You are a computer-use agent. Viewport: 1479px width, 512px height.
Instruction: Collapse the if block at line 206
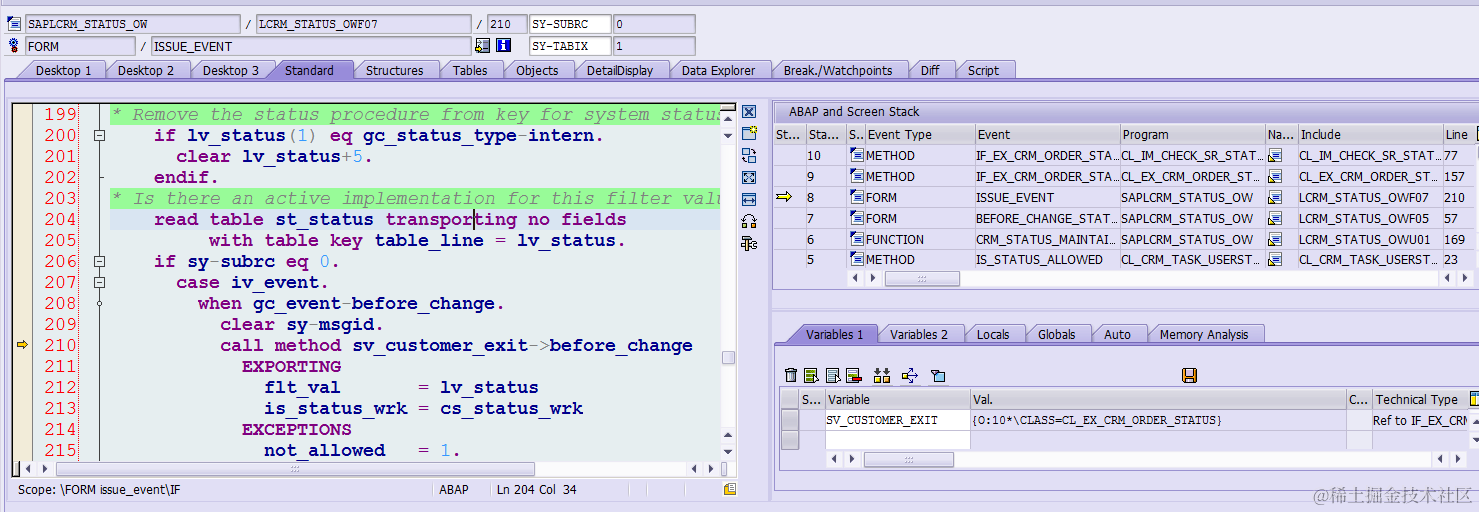[x=99, y=261]
